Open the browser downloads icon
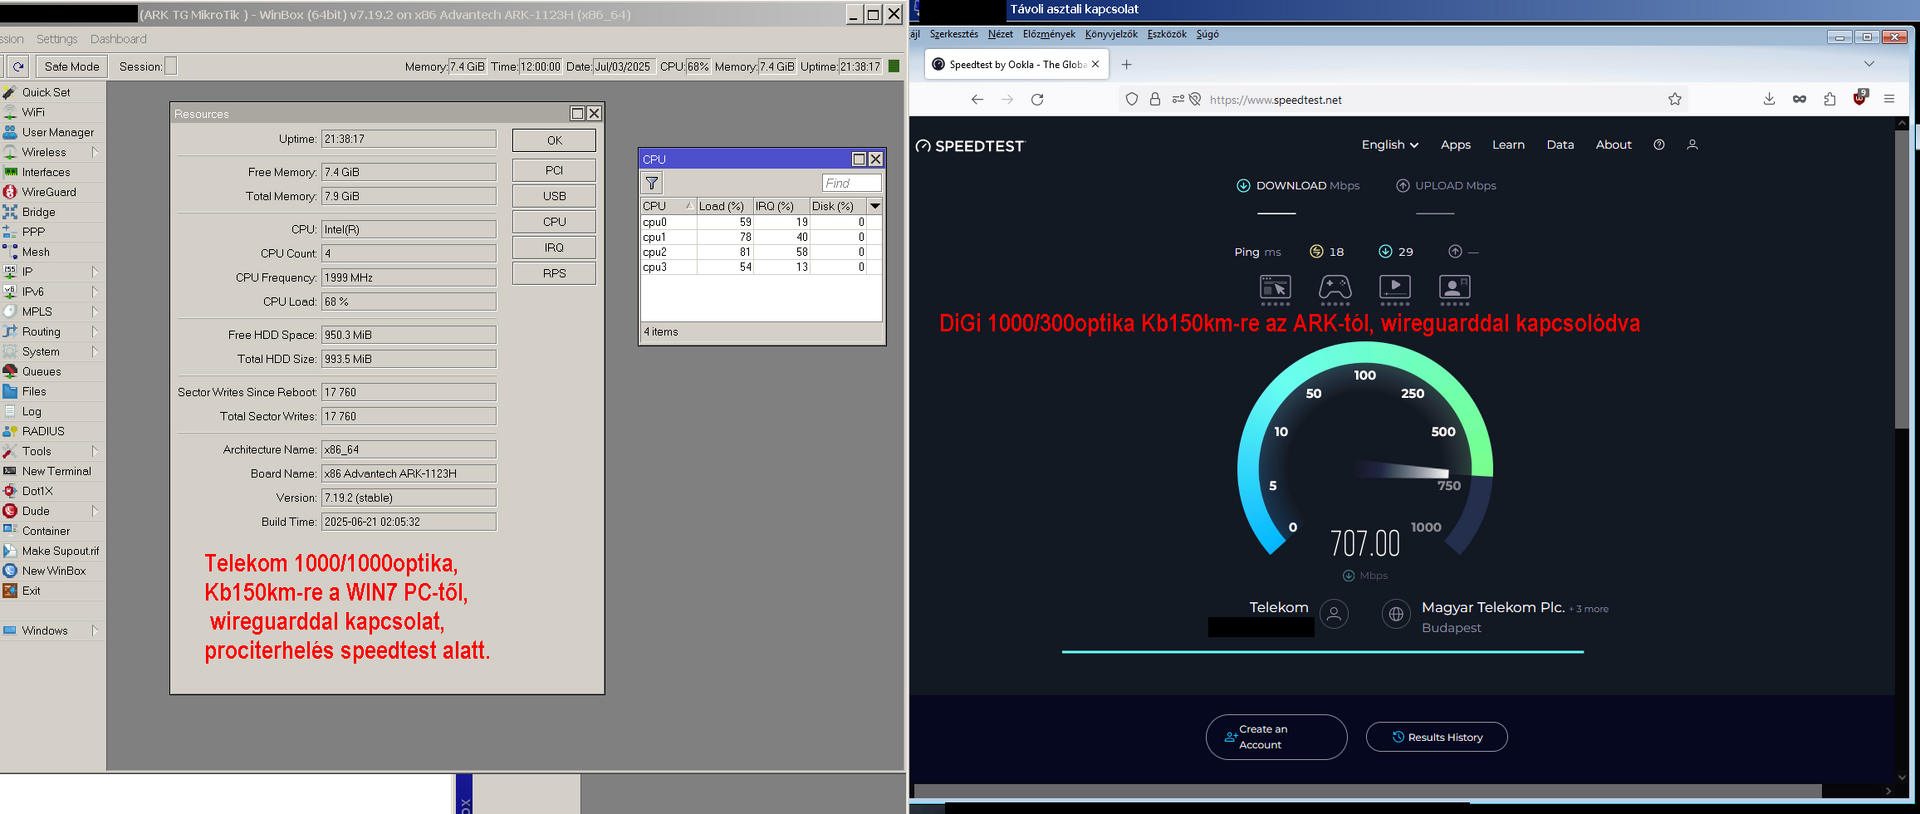 (x=1769, y=99)
